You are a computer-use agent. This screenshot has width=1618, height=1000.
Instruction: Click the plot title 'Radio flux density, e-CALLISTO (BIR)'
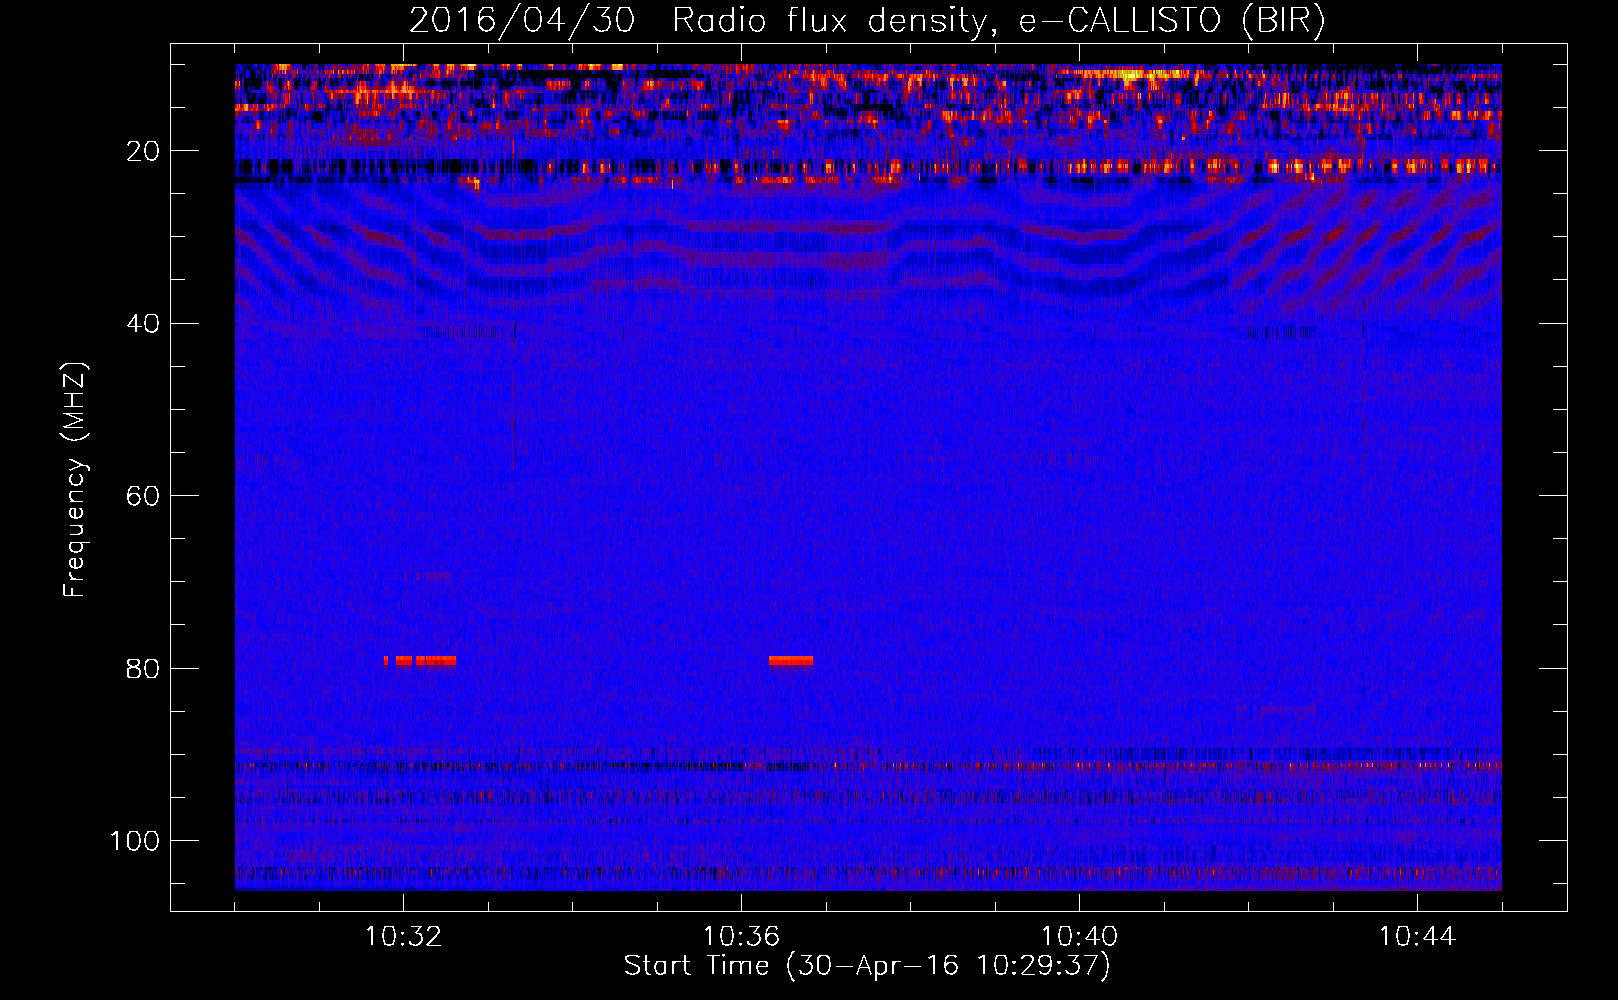pos(998,21)
